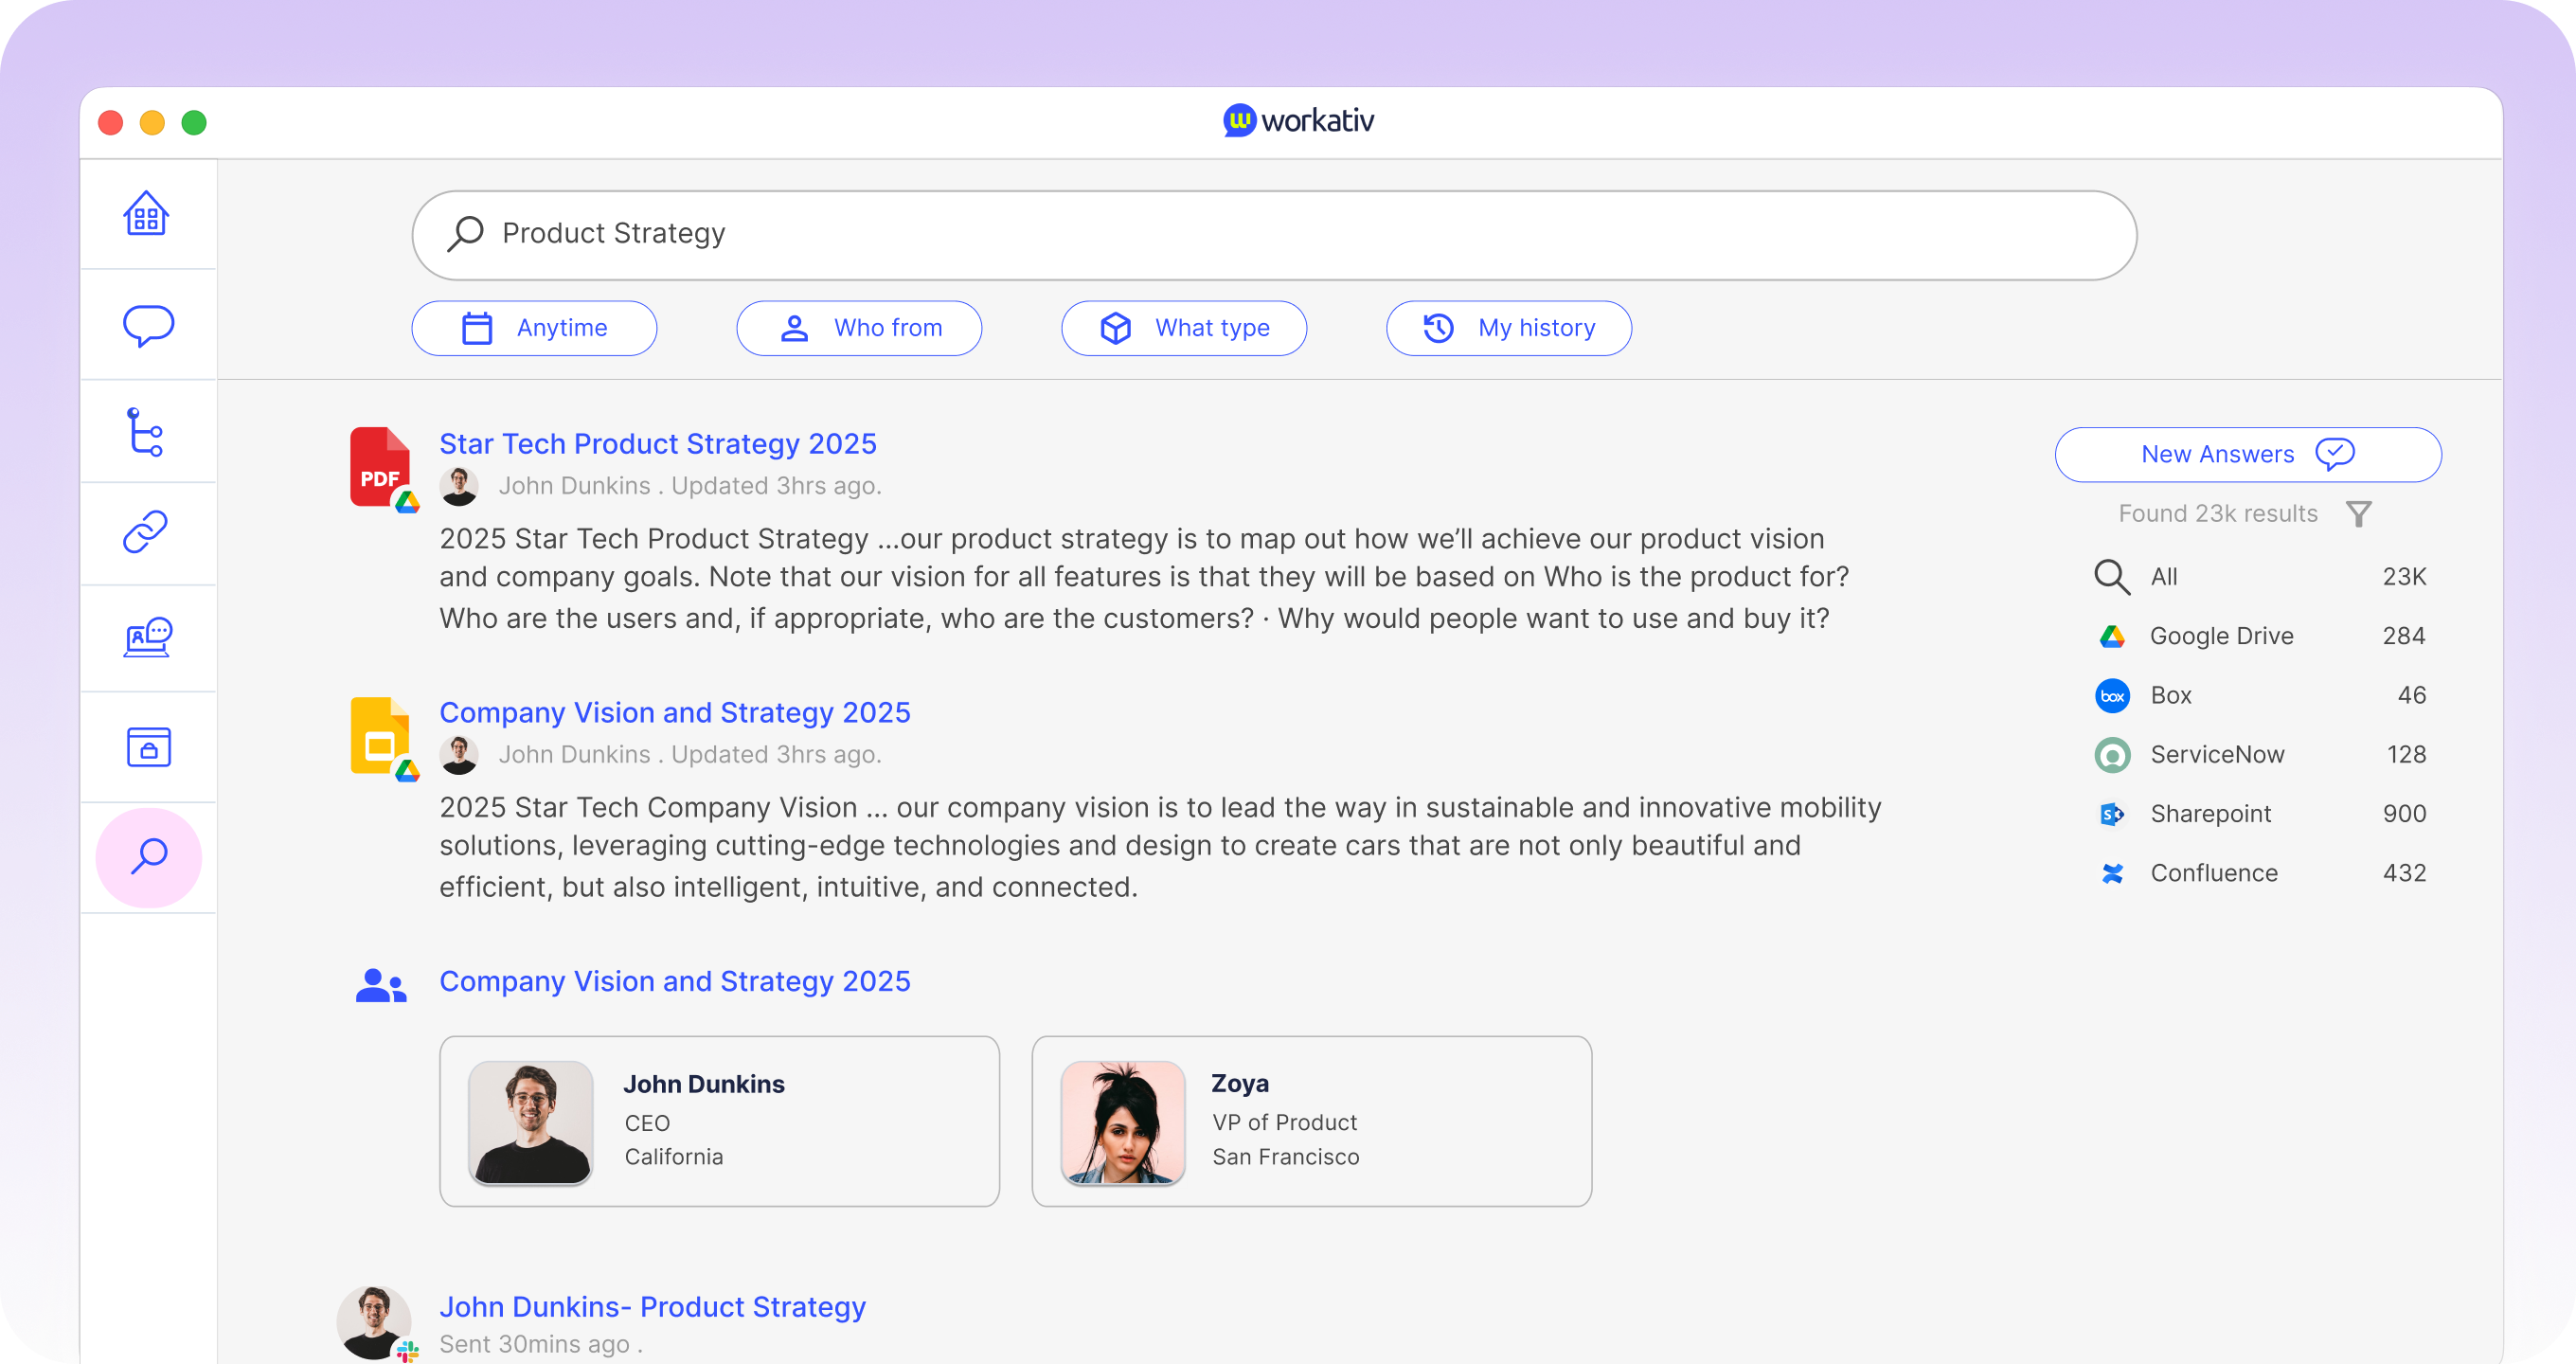Screen dimensions: 2576x1364
Task: Click the briefcase icon in the sidebar
Action: tap(148, 747)
